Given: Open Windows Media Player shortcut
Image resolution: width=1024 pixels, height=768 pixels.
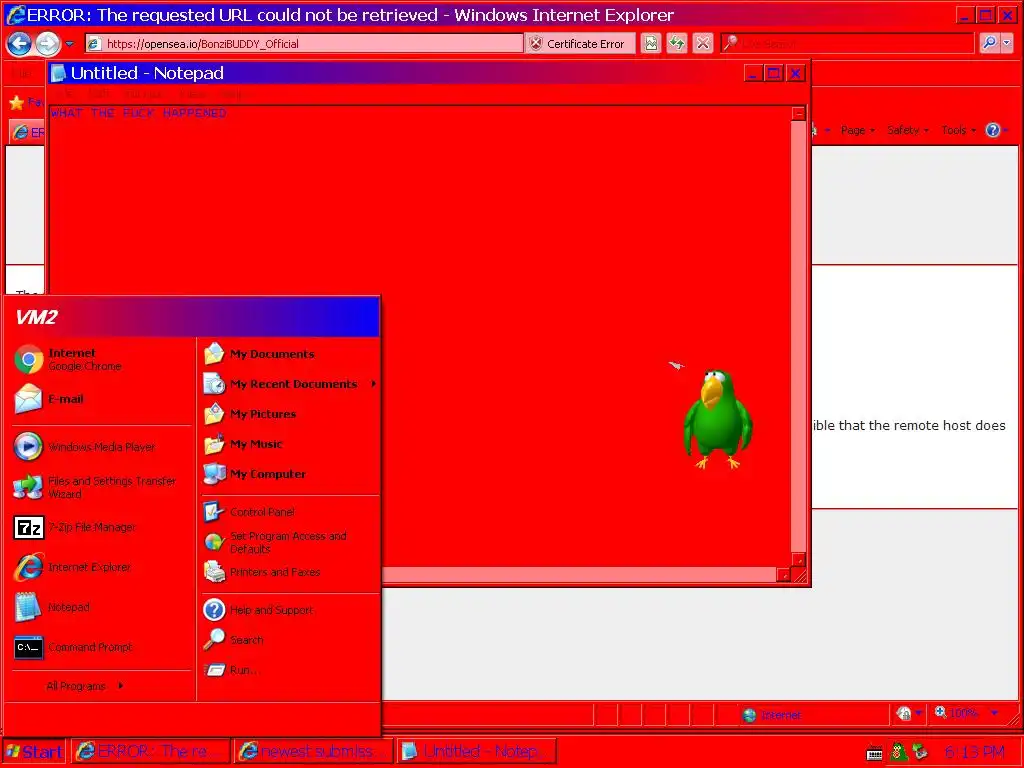Looking at the screenshot, I should click(x=101, y=447).
